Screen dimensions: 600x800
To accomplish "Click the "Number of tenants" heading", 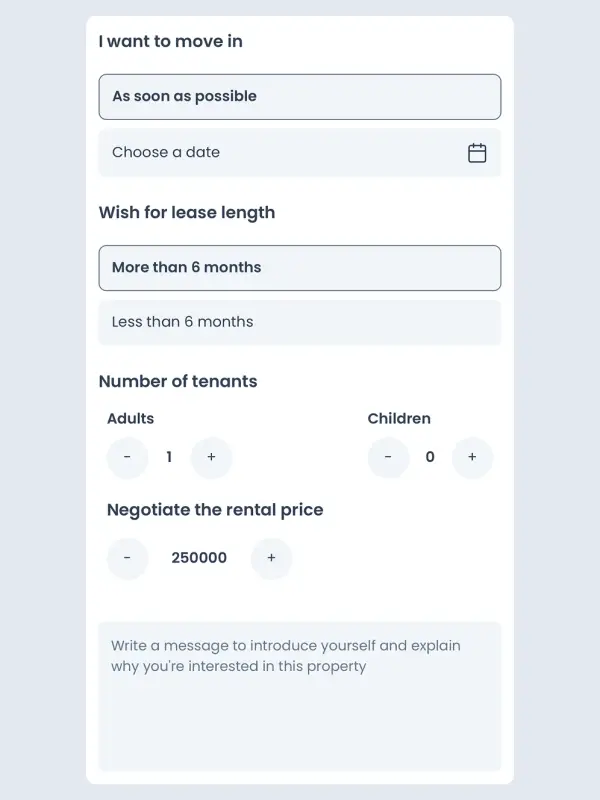I will [x=178, y=382].
